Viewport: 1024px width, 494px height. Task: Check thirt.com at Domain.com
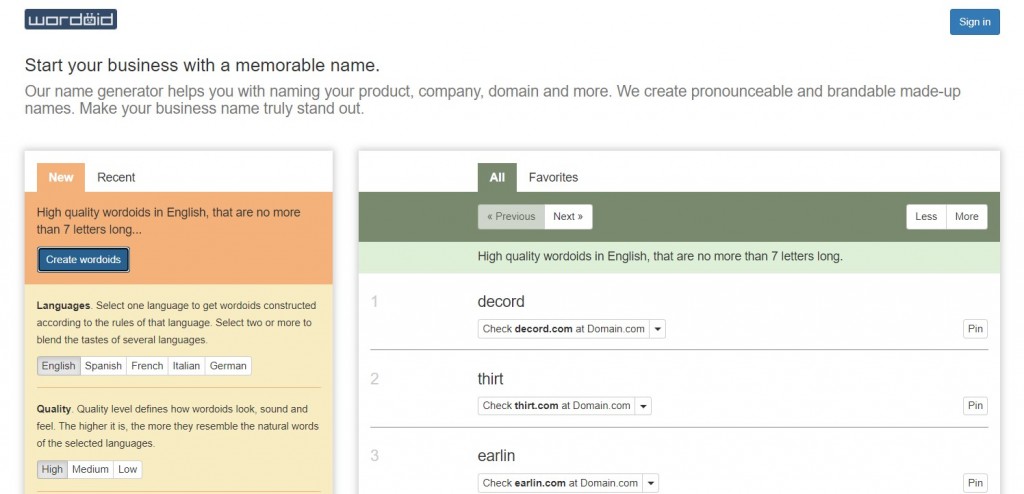click(x=556, y=406)
